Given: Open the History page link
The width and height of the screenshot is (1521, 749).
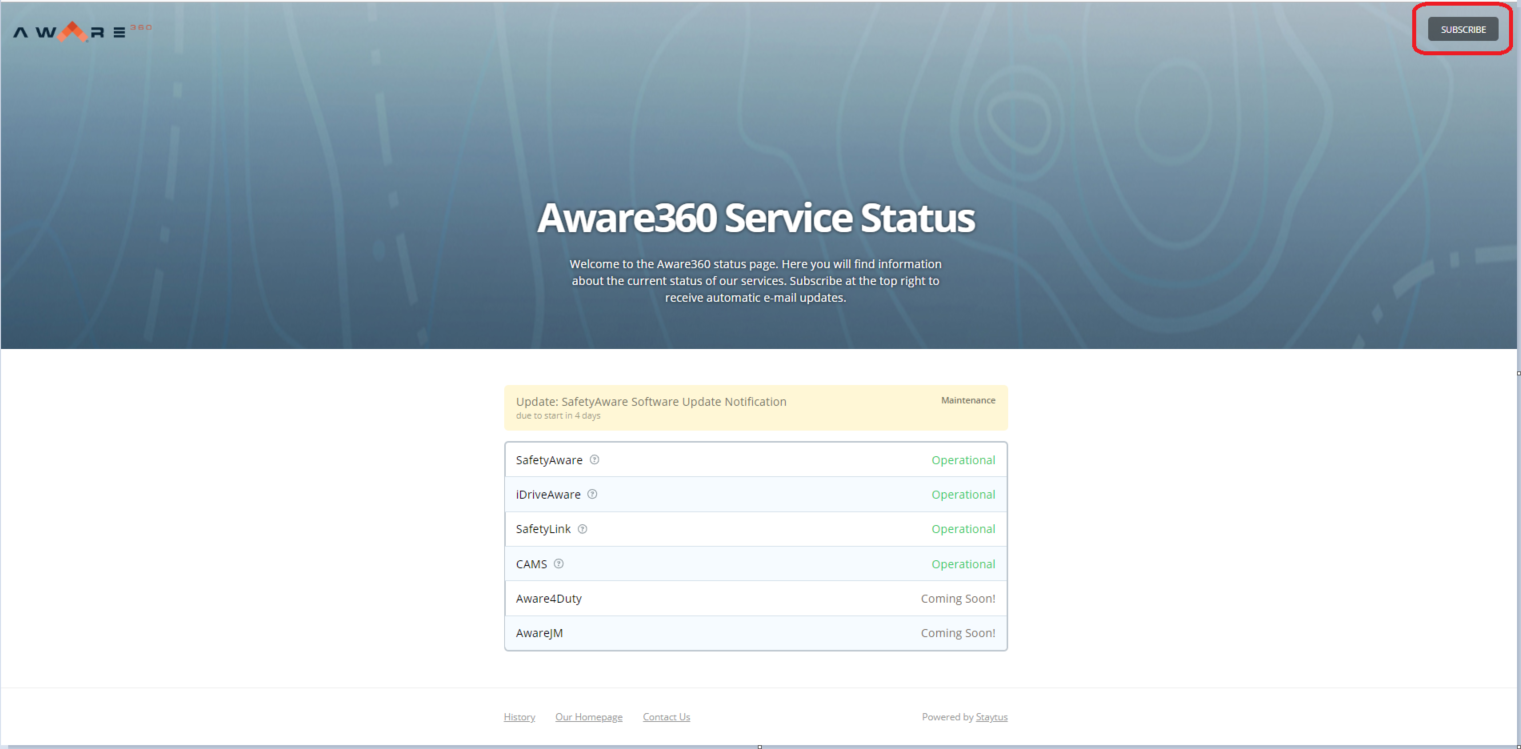Looking at the screenshot, I should 519,716.
